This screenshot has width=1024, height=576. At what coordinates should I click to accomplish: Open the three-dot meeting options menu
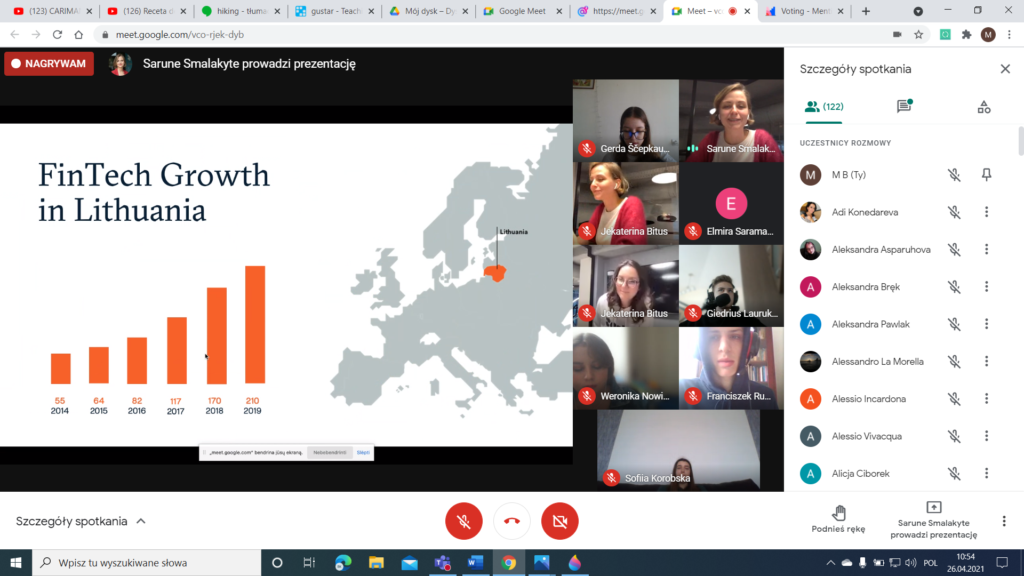[x=1004, y=521]
